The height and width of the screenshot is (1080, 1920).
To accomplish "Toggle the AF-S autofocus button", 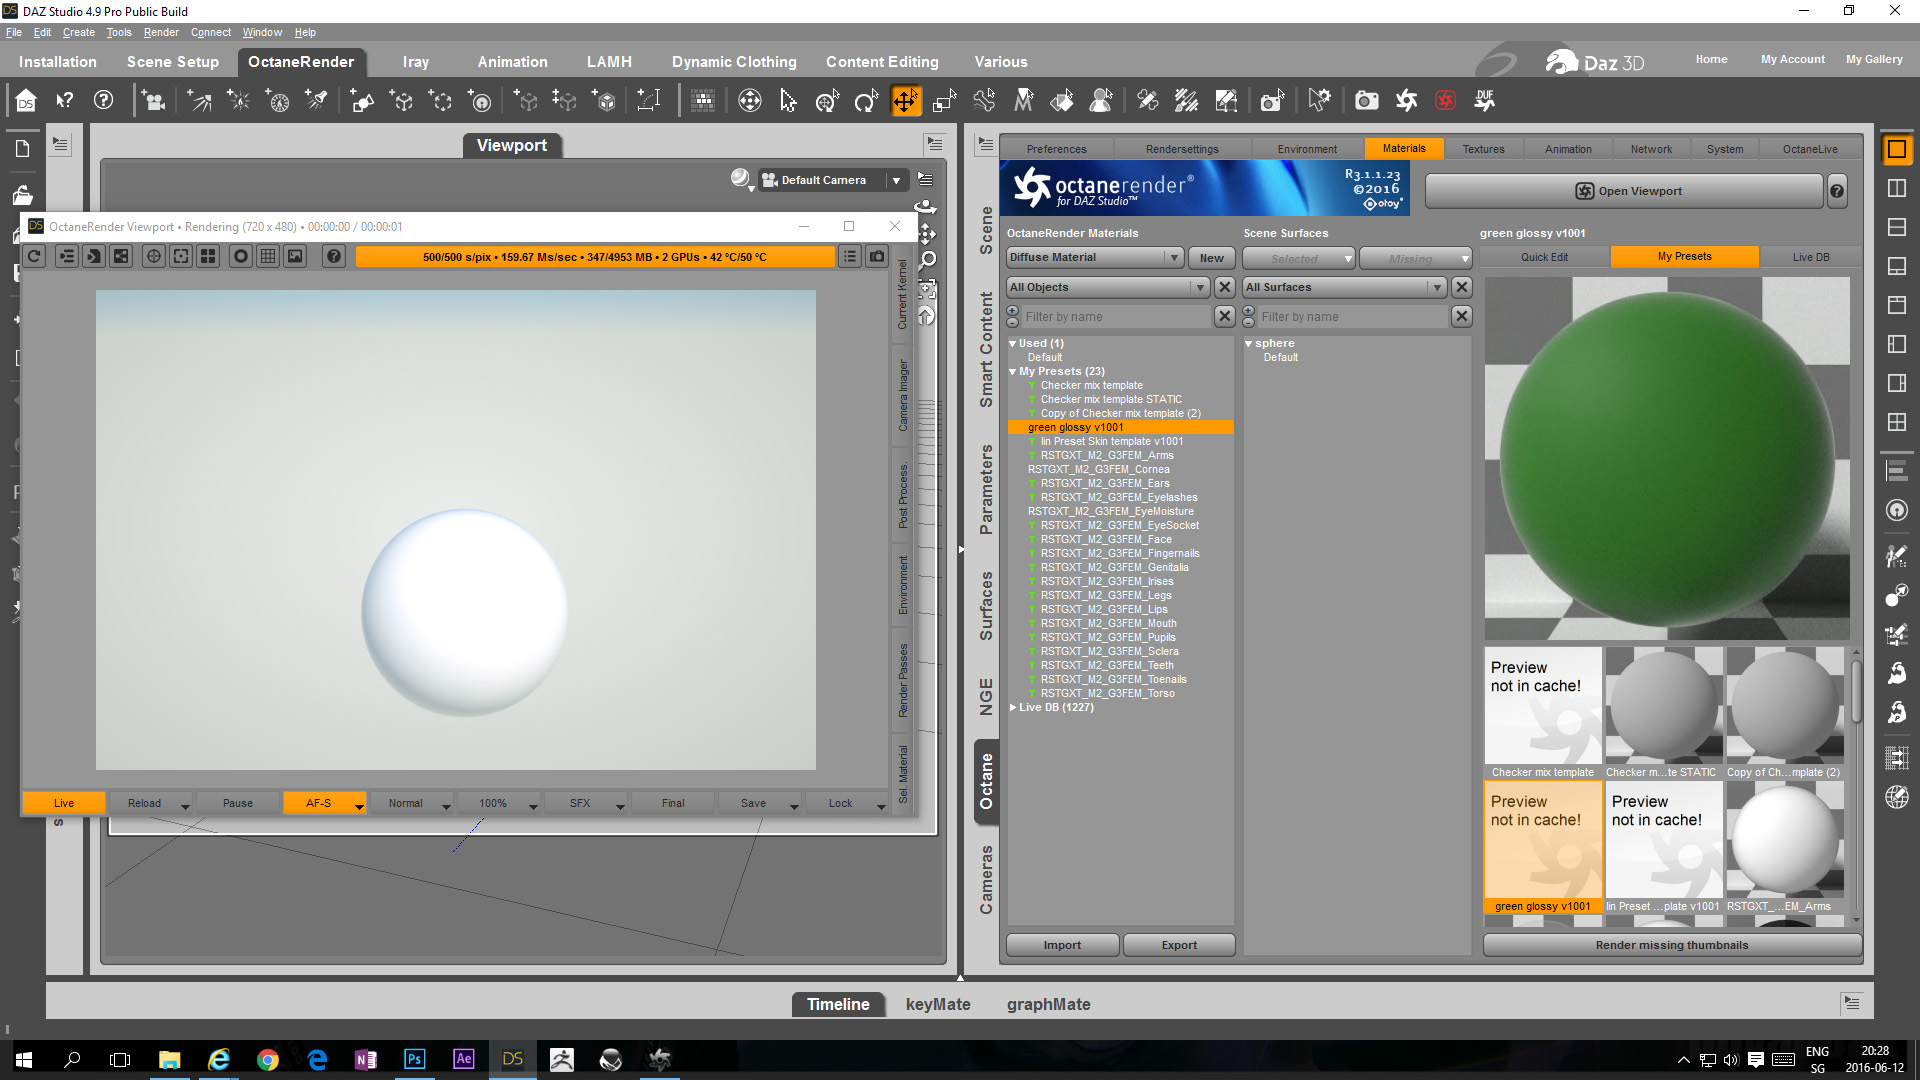I will (x=318, y=803).
